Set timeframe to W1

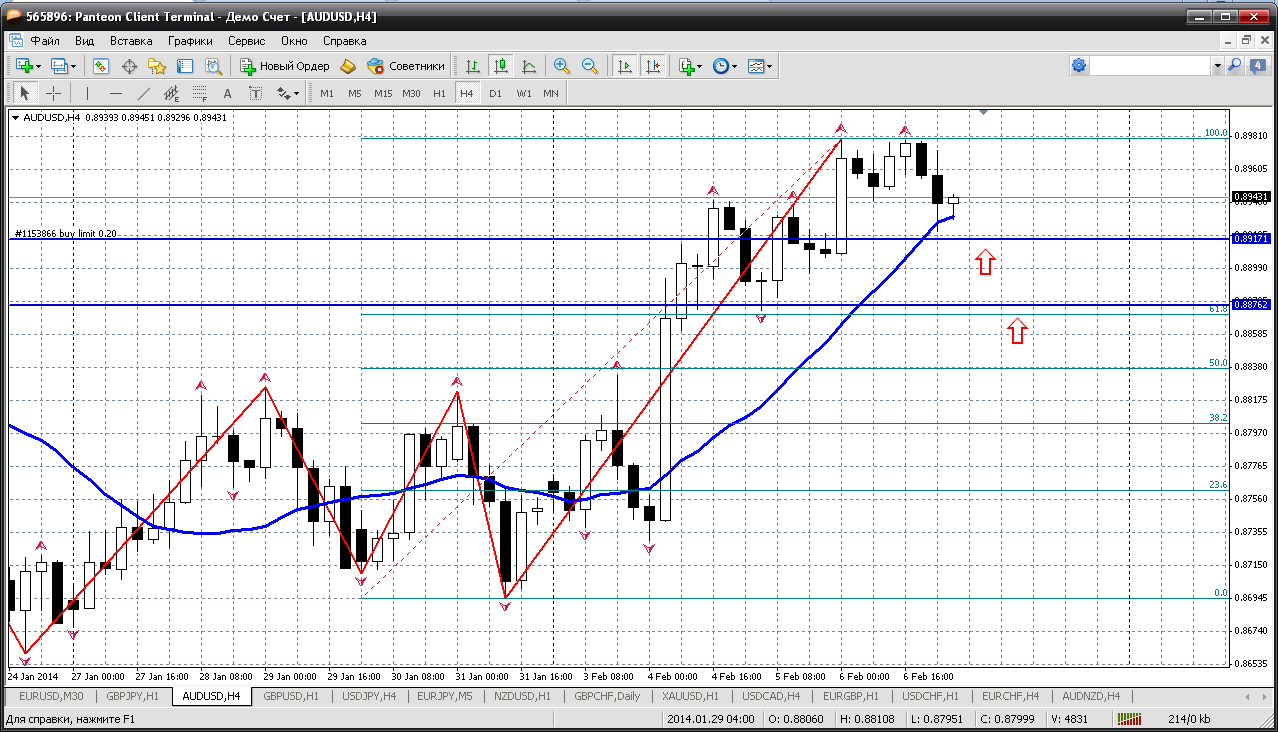(x=523, y=93)
